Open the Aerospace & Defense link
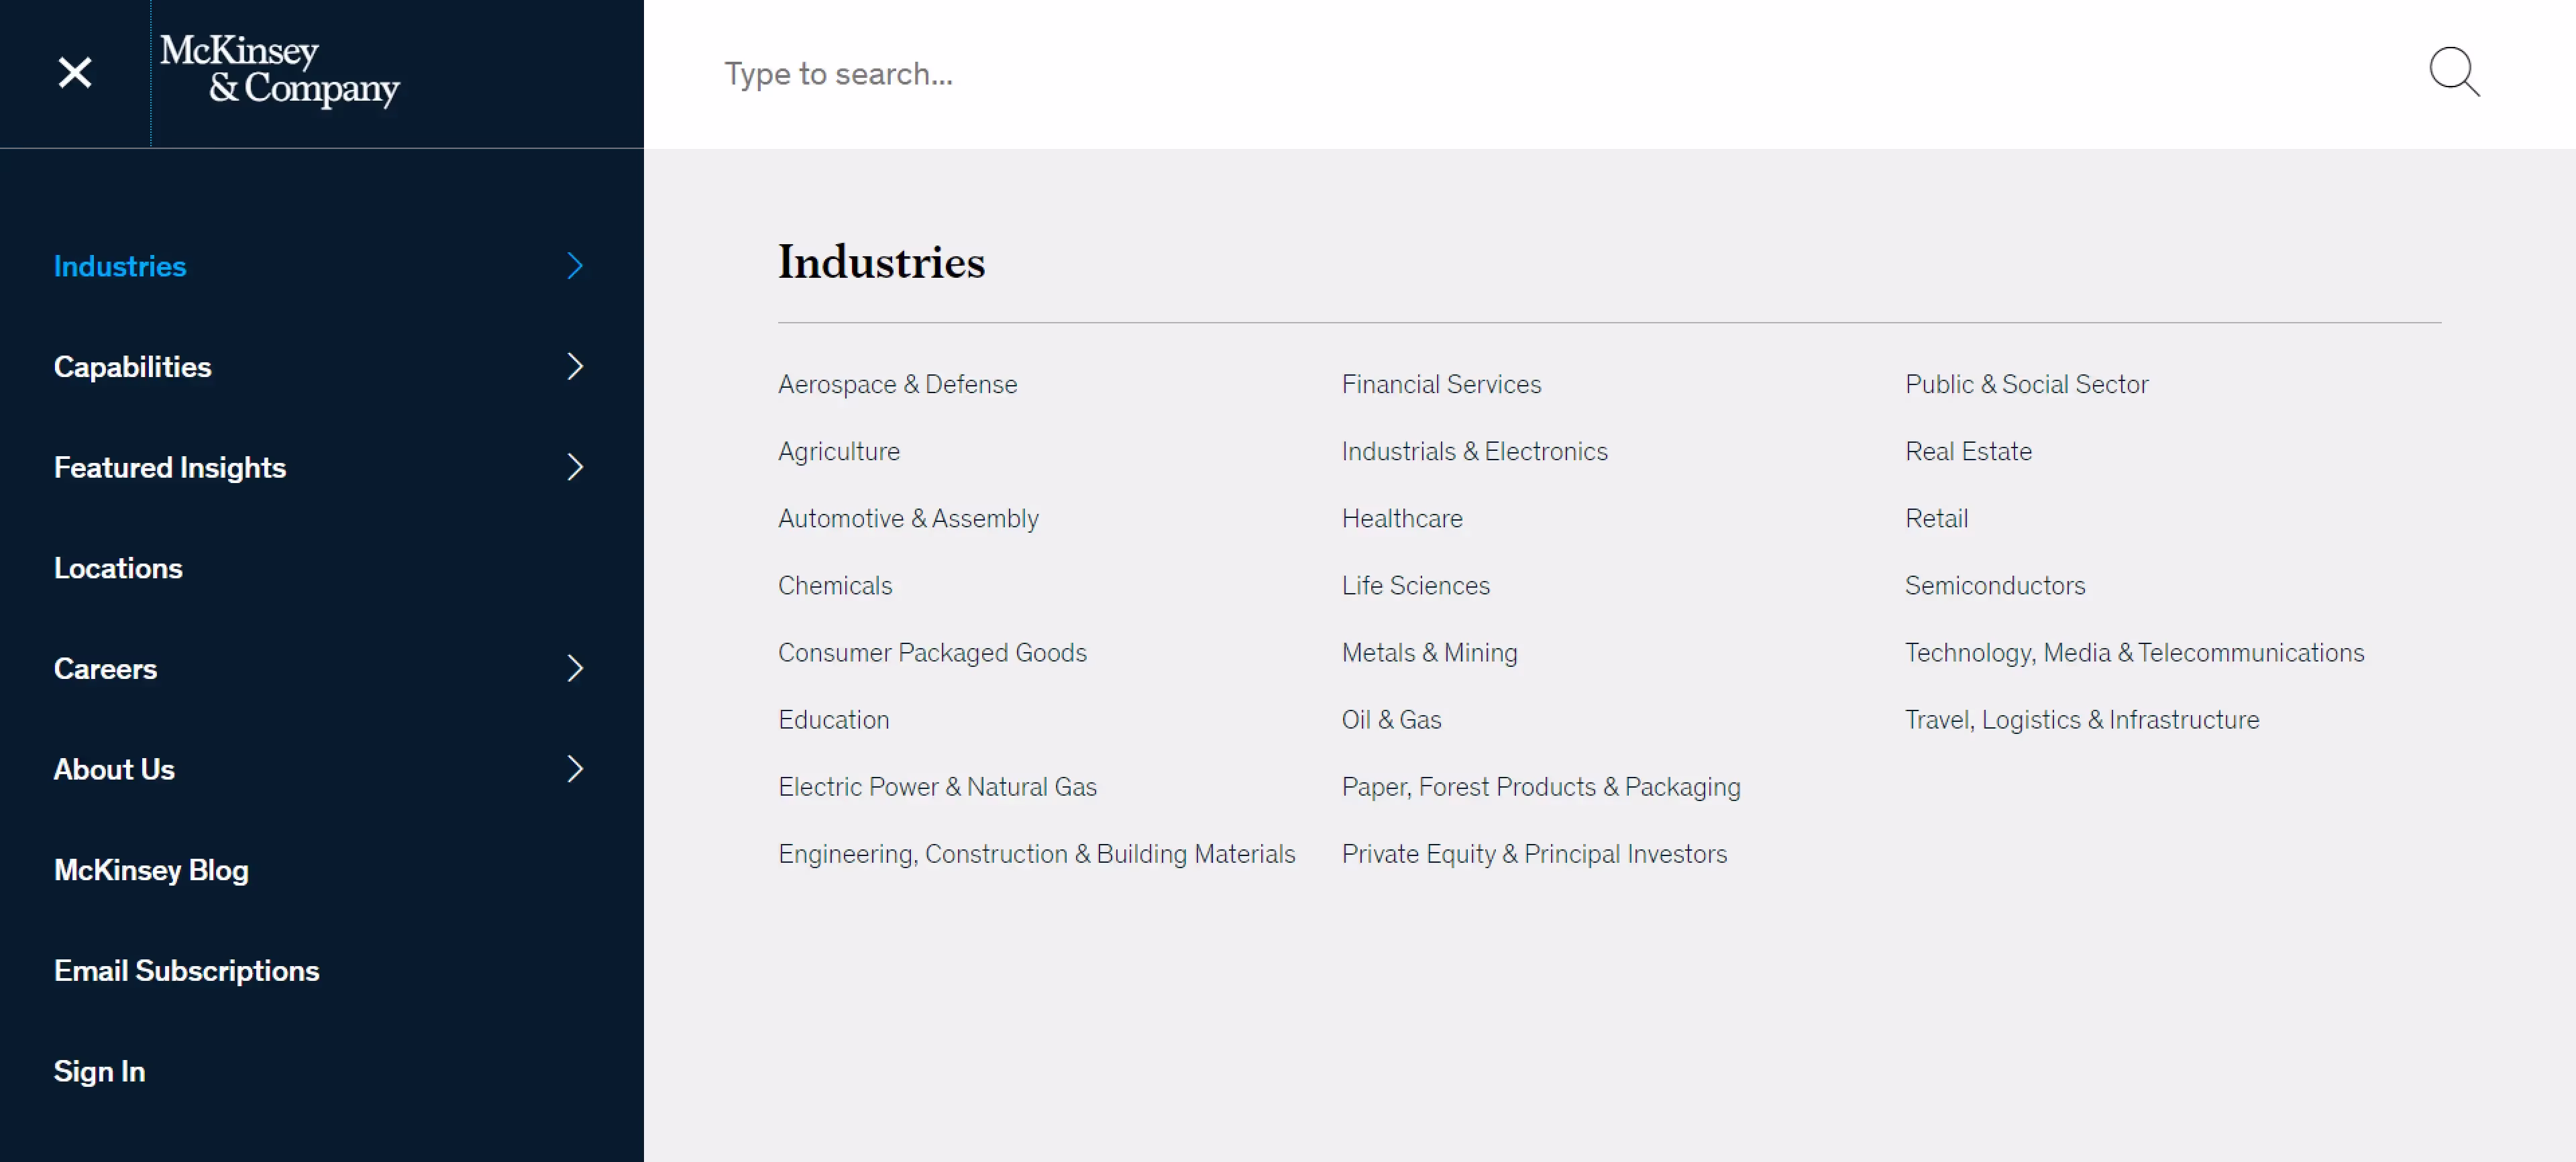The height and width of the screenshot is (1162, 2576). (x=897, y=384)
